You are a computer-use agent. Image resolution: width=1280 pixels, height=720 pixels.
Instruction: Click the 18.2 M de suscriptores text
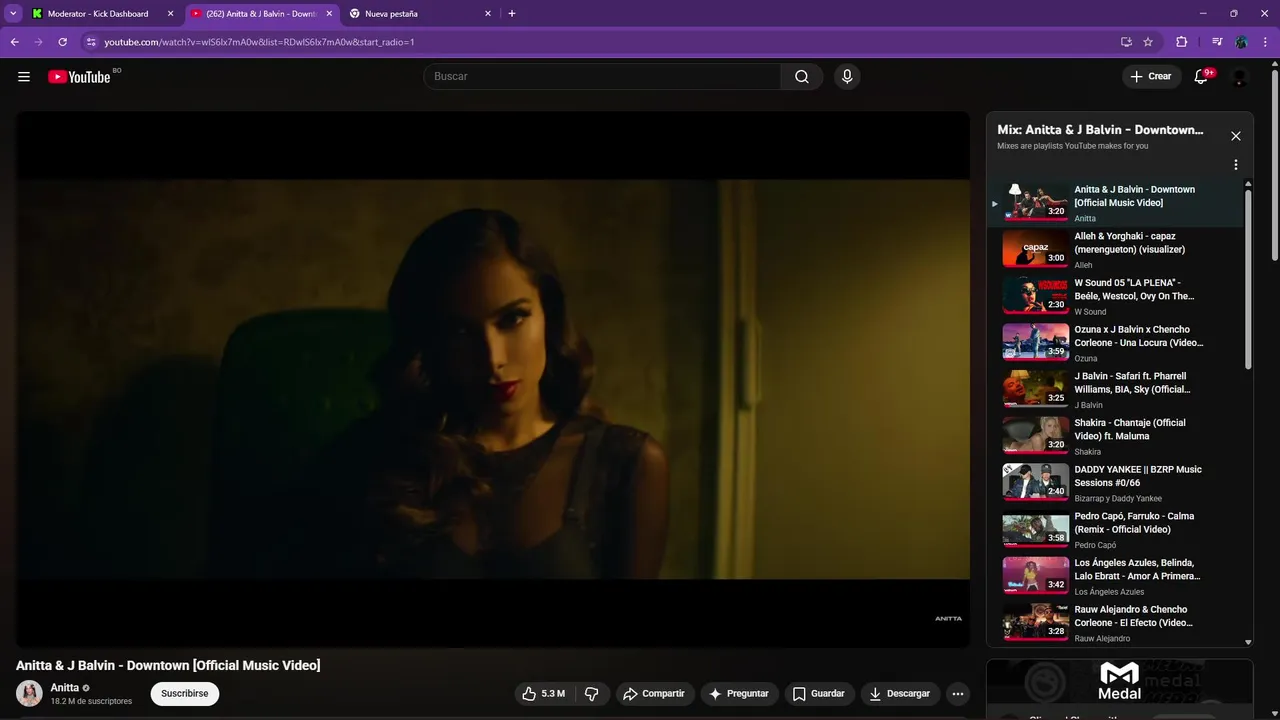point(91,702)
